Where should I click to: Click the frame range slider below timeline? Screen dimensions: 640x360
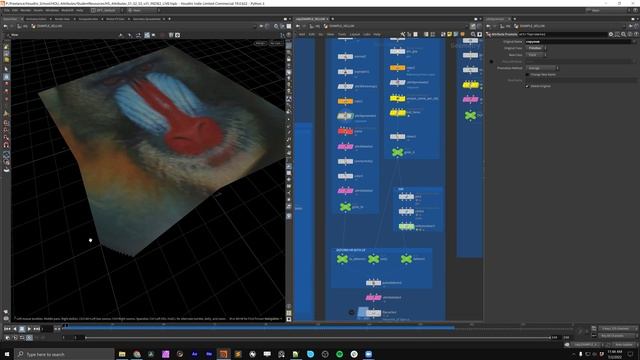[x=318, y=338]
